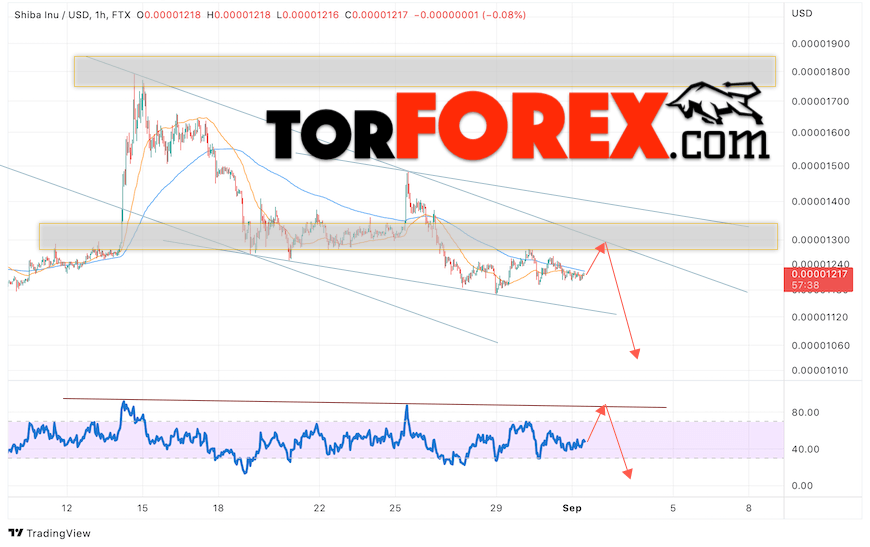870x547 pixels.
Task: Click the 0.00001120 price axis label
Action: tap(820, 317)
